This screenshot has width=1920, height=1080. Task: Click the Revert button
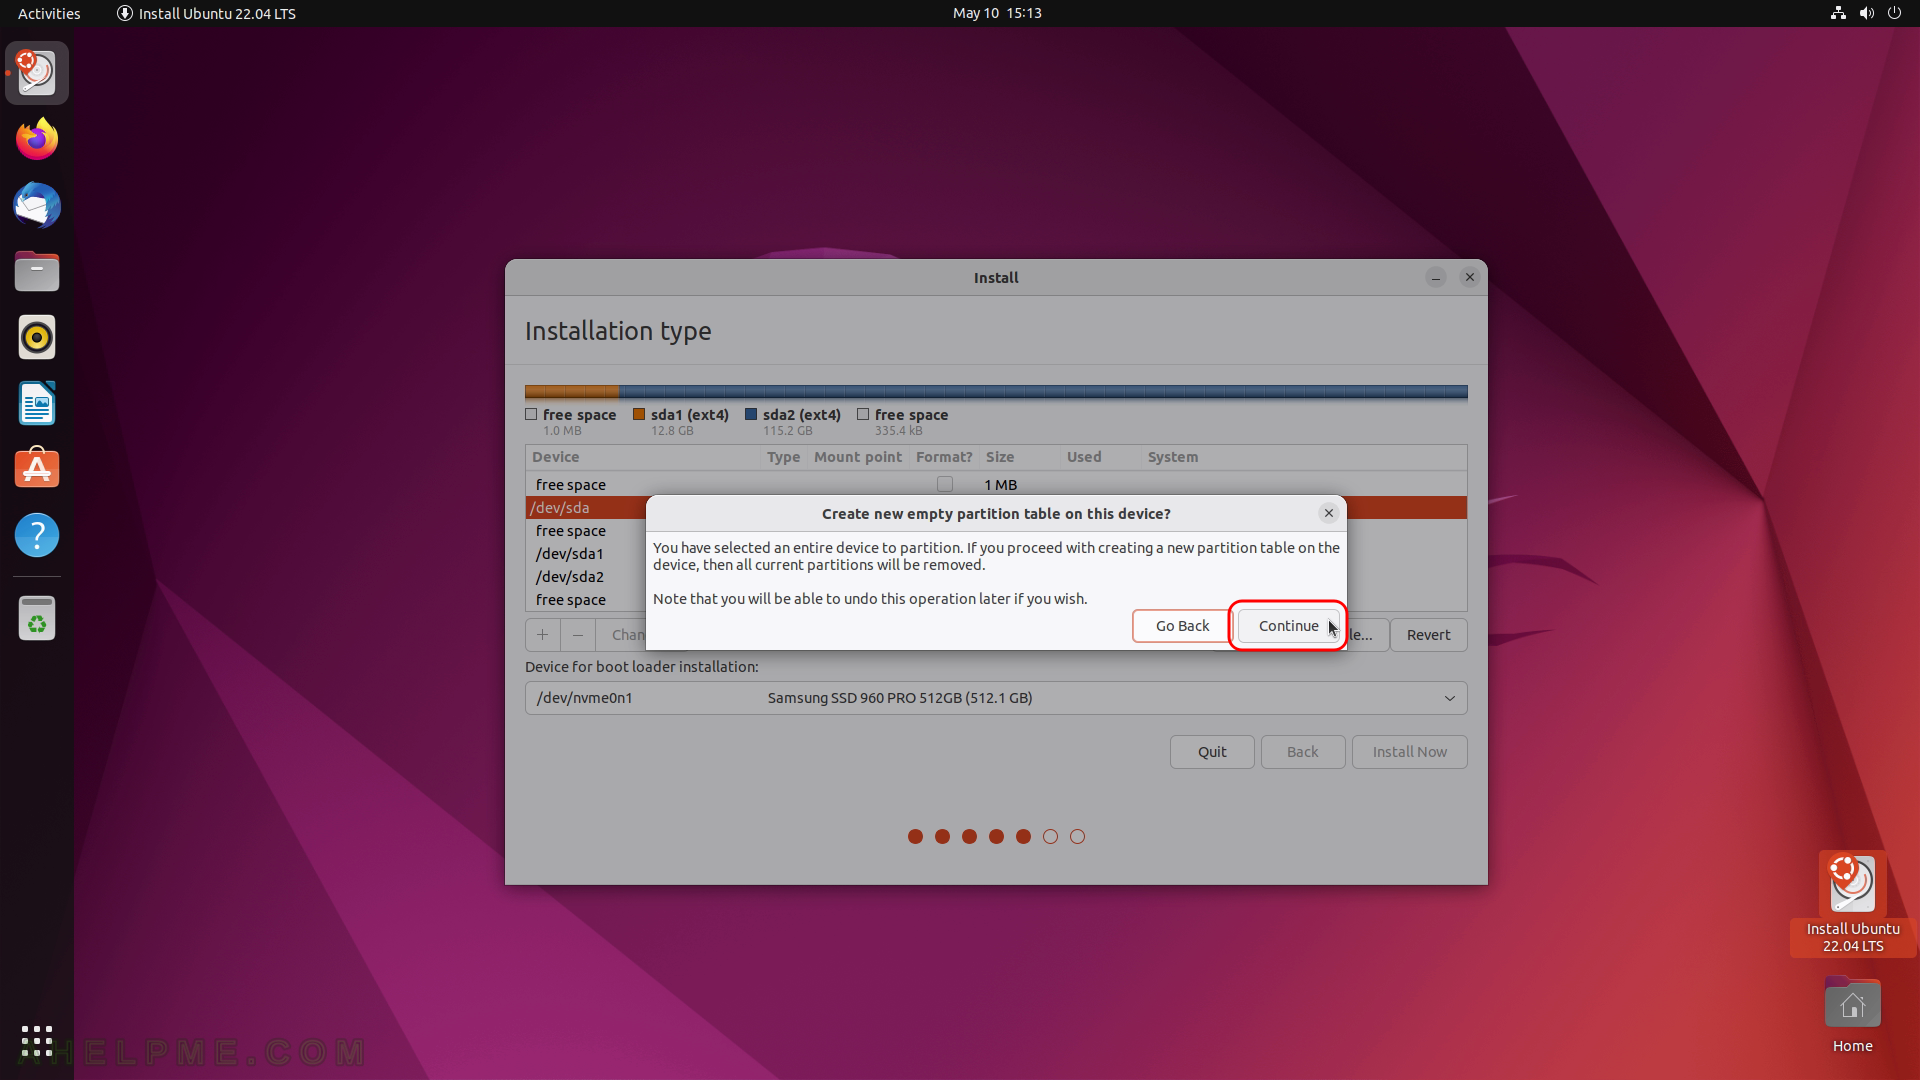1428,635
